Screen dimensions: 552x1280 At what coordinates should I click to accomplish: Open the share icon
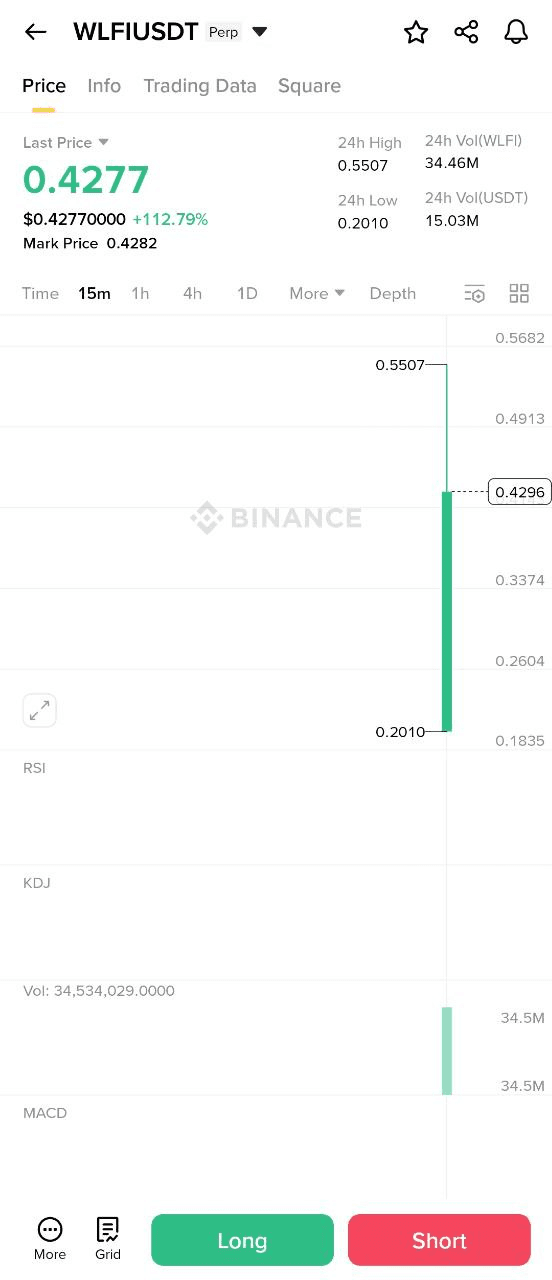[x=466, y=32]
